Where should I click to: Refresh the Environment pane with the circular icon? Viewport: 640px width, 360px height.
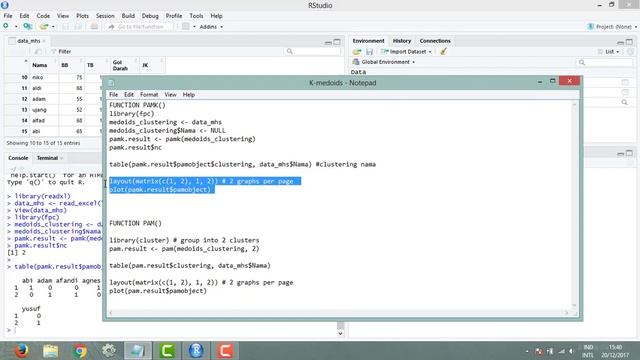click(x=630, y=51)
